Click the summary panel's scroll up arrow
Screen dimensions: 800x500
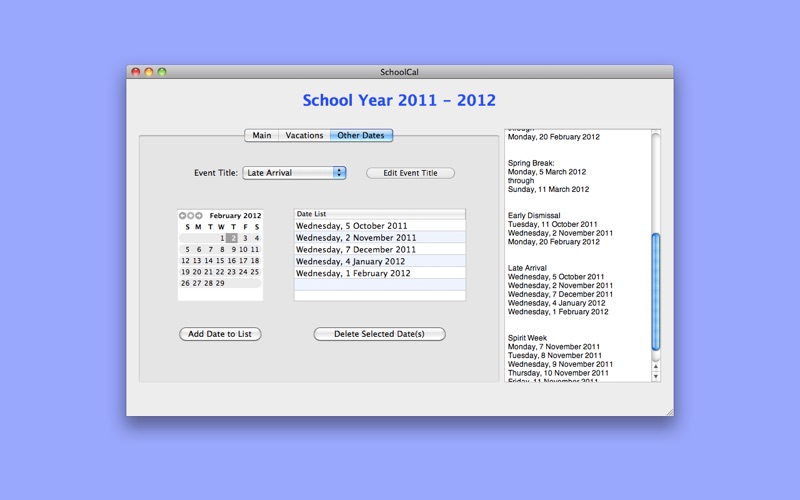click(656, 366)
